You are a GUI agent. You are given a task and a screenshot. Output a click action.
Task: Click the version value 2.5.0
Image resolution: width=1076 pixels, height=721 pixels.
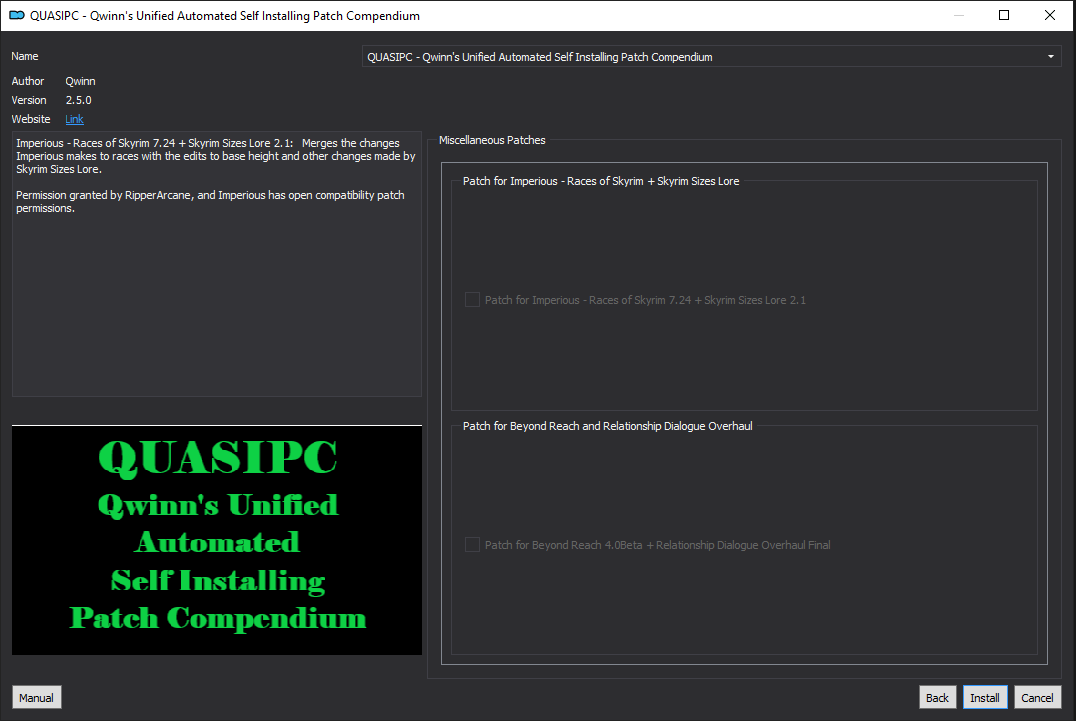click(78, 100)
